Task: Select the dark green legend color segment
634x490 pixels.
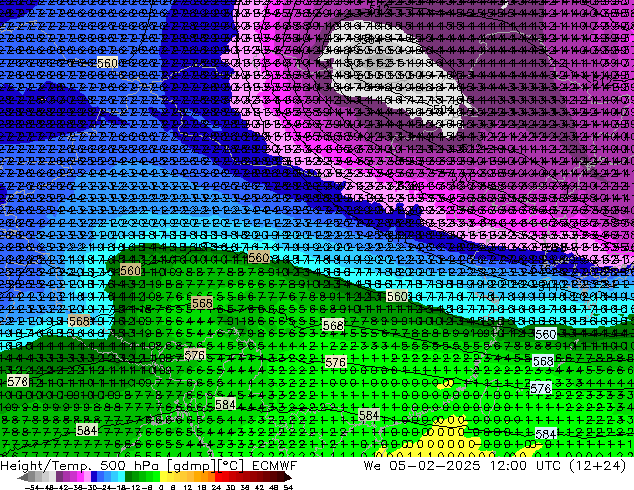Action: [129, 477]
